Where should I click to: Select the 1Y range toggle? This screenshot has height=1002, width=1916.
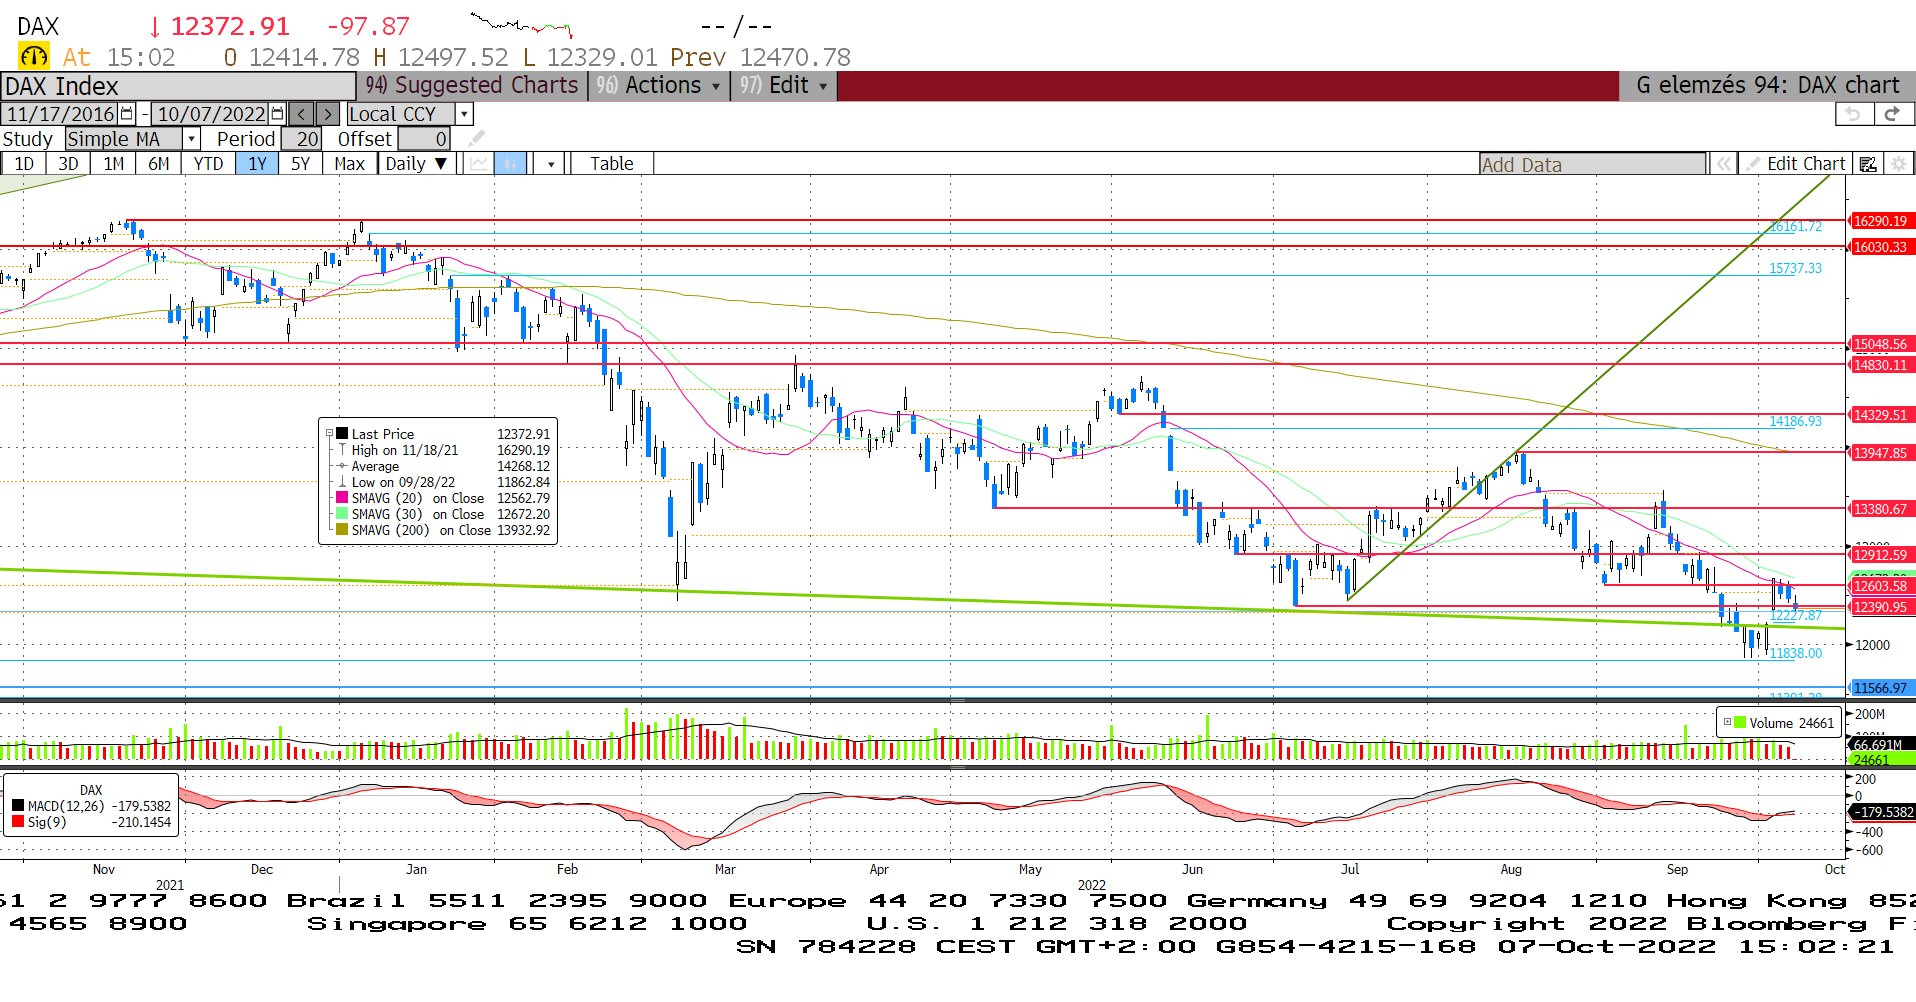[258, 164]
